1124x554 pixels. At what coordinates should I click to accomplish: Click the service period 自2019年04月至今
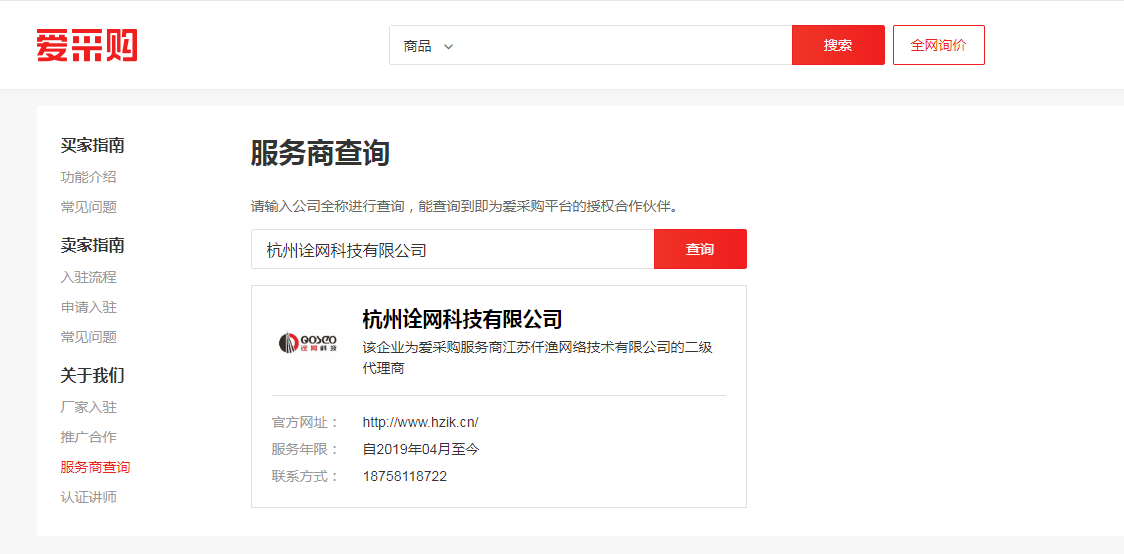(x=421, y=449)
